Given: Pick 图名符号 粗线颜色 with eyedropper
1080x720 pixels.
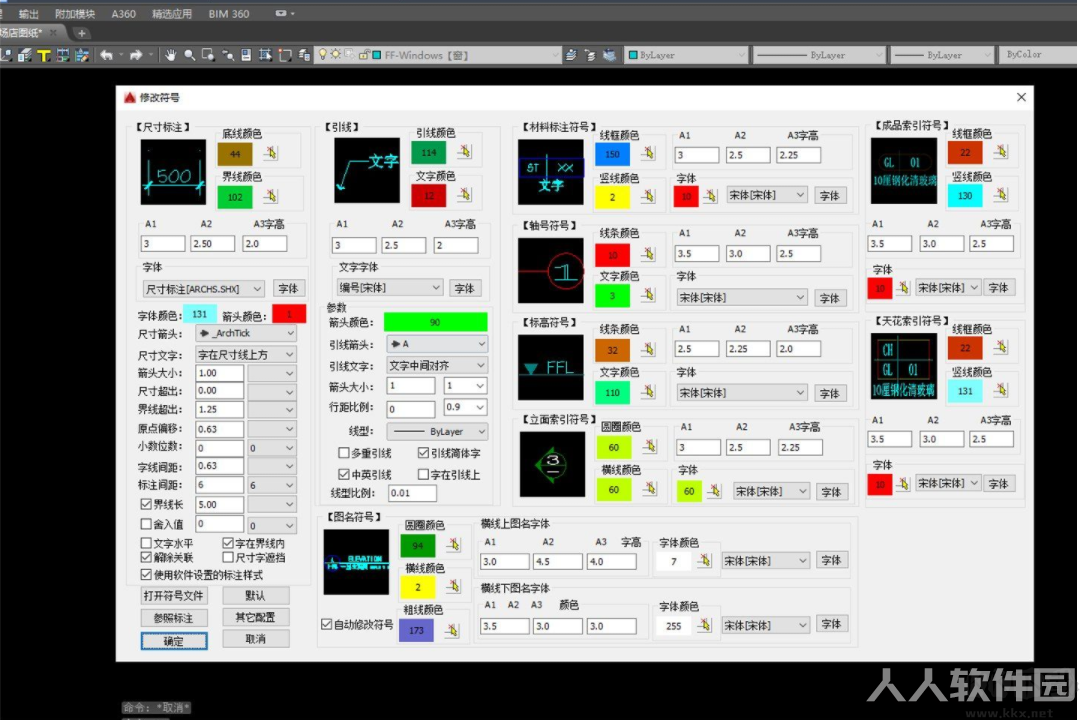Looking at the screenshot, I should pos(451,630).
